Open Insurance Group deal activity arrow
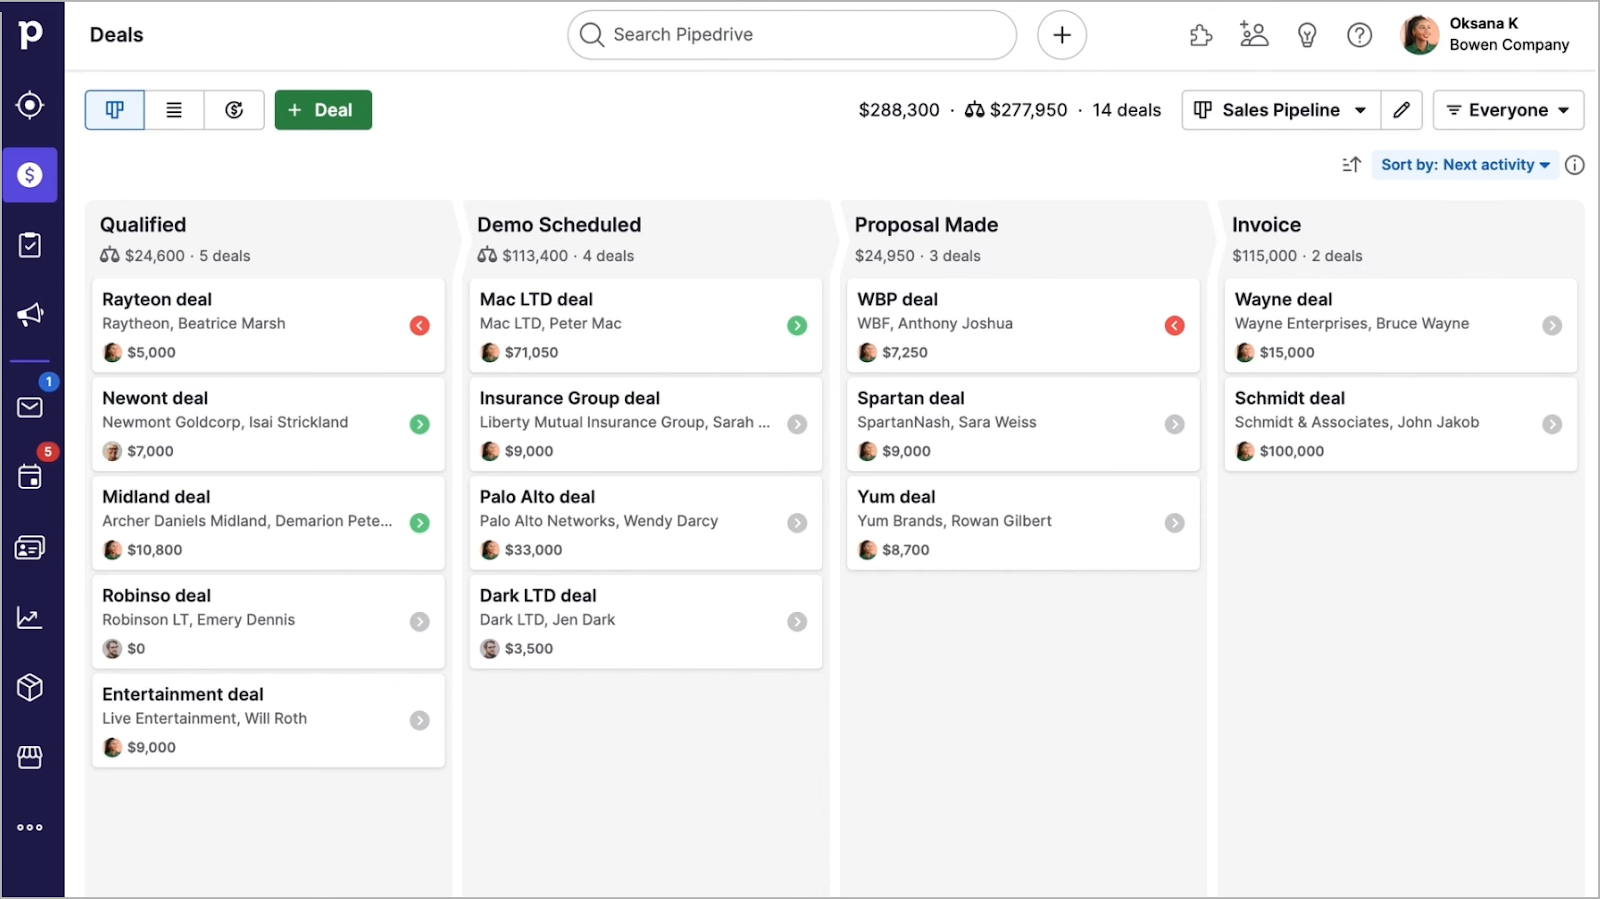This screenshot has width=1600, height=899. [797, 424]
